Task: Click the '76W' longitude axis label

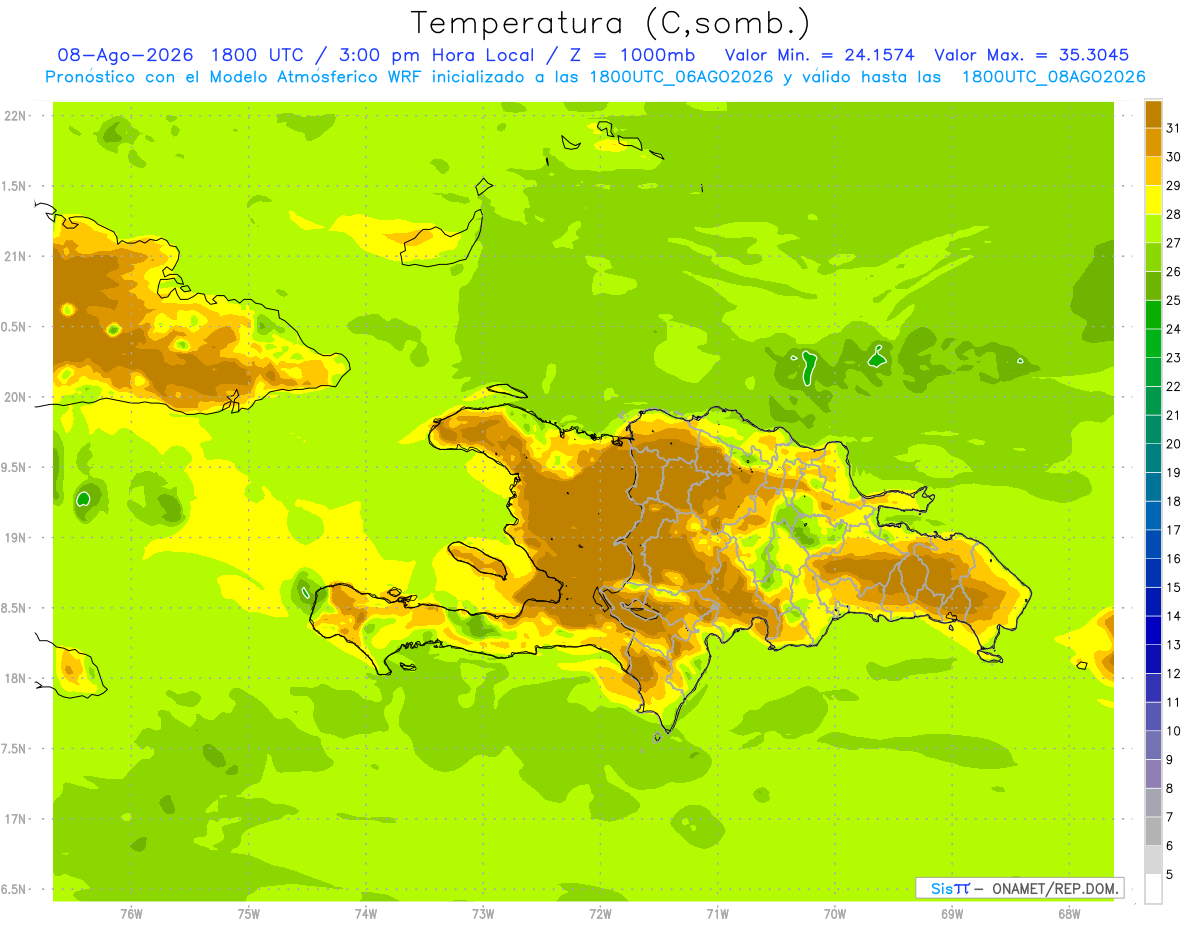Action: [131, 914]
